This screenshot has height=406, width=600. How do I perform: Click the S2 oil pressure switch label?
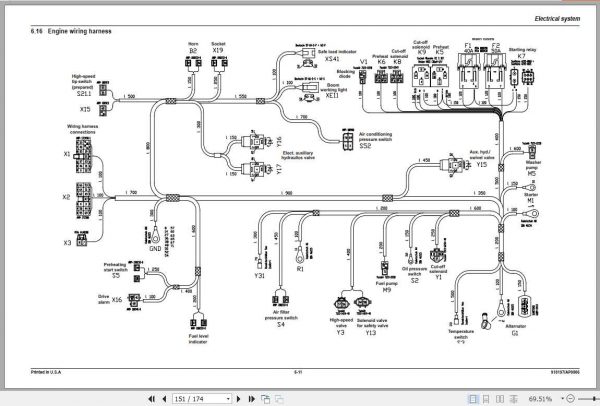tap(414, 280)
